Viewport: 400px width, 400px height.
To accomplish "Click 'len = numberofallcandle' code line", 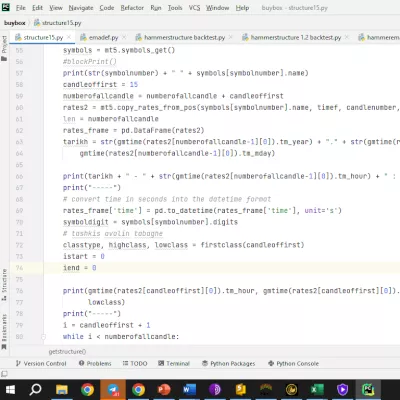I will [x=111, y=119].
